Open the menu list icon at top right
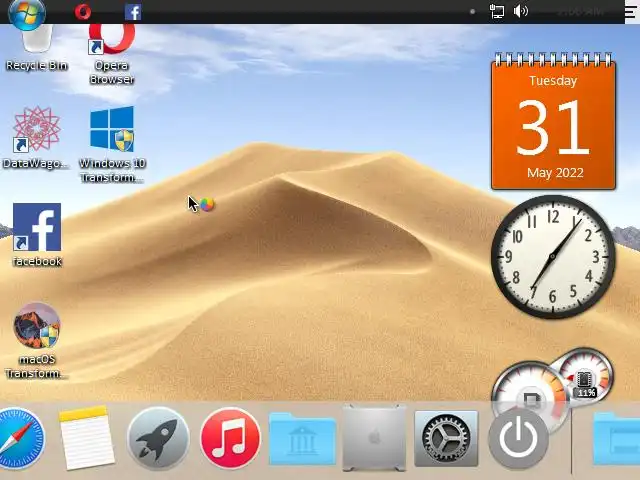Image resolution: width=640 pixels, height=480 pixels. (x=631, y=12)
